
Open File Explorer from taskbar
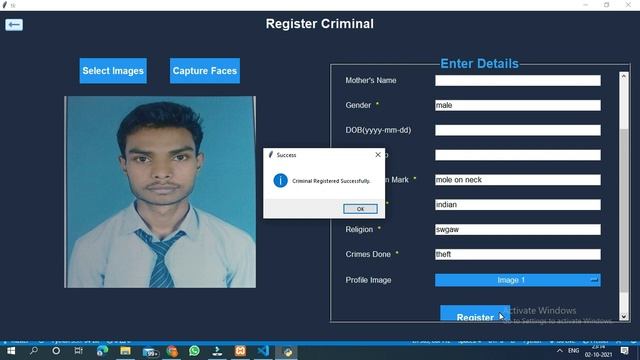click(x=125, y=351)
